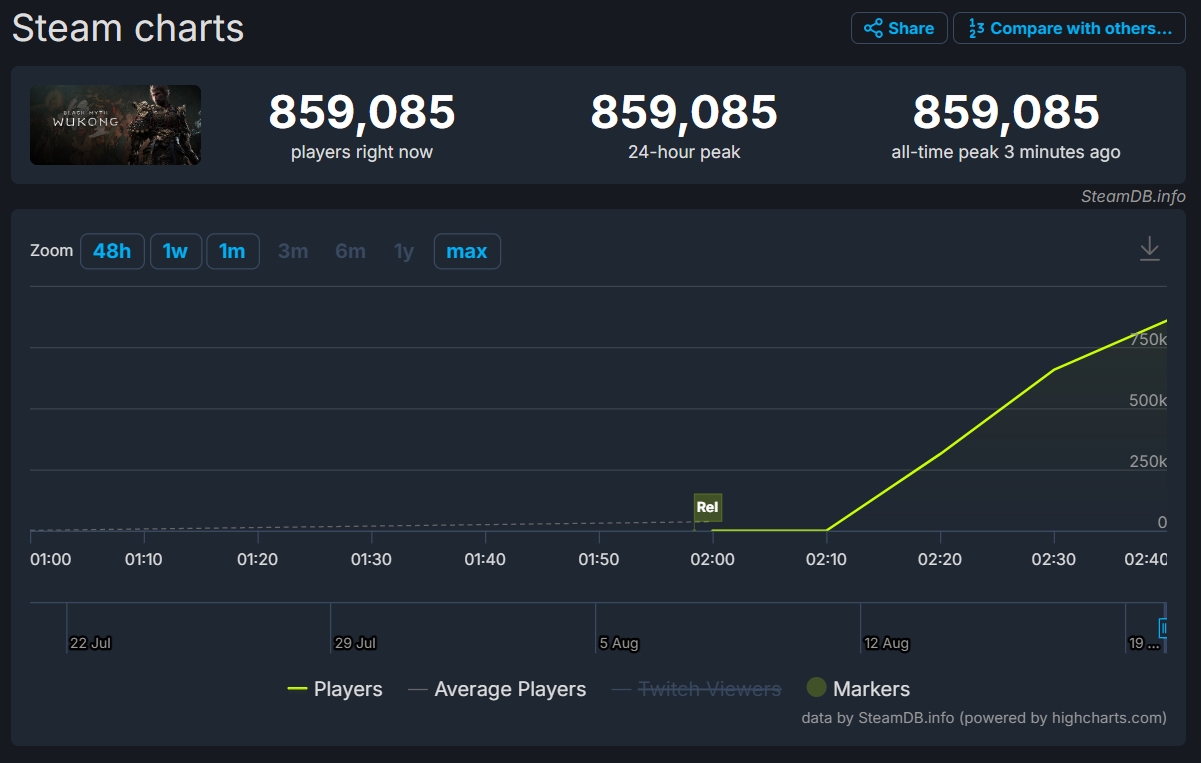
Task: Select the 1w zoom range
Action: (x=176, y=251)
